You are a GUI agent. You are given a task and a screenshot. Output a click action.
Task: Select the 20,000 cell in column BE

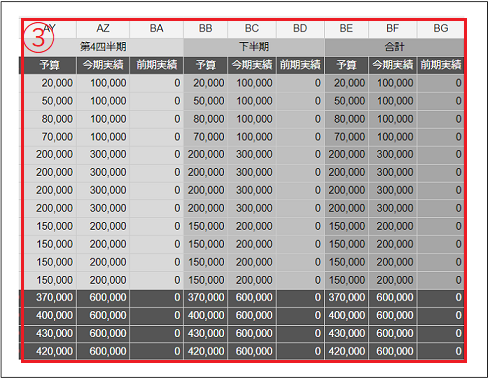point(346,83)
